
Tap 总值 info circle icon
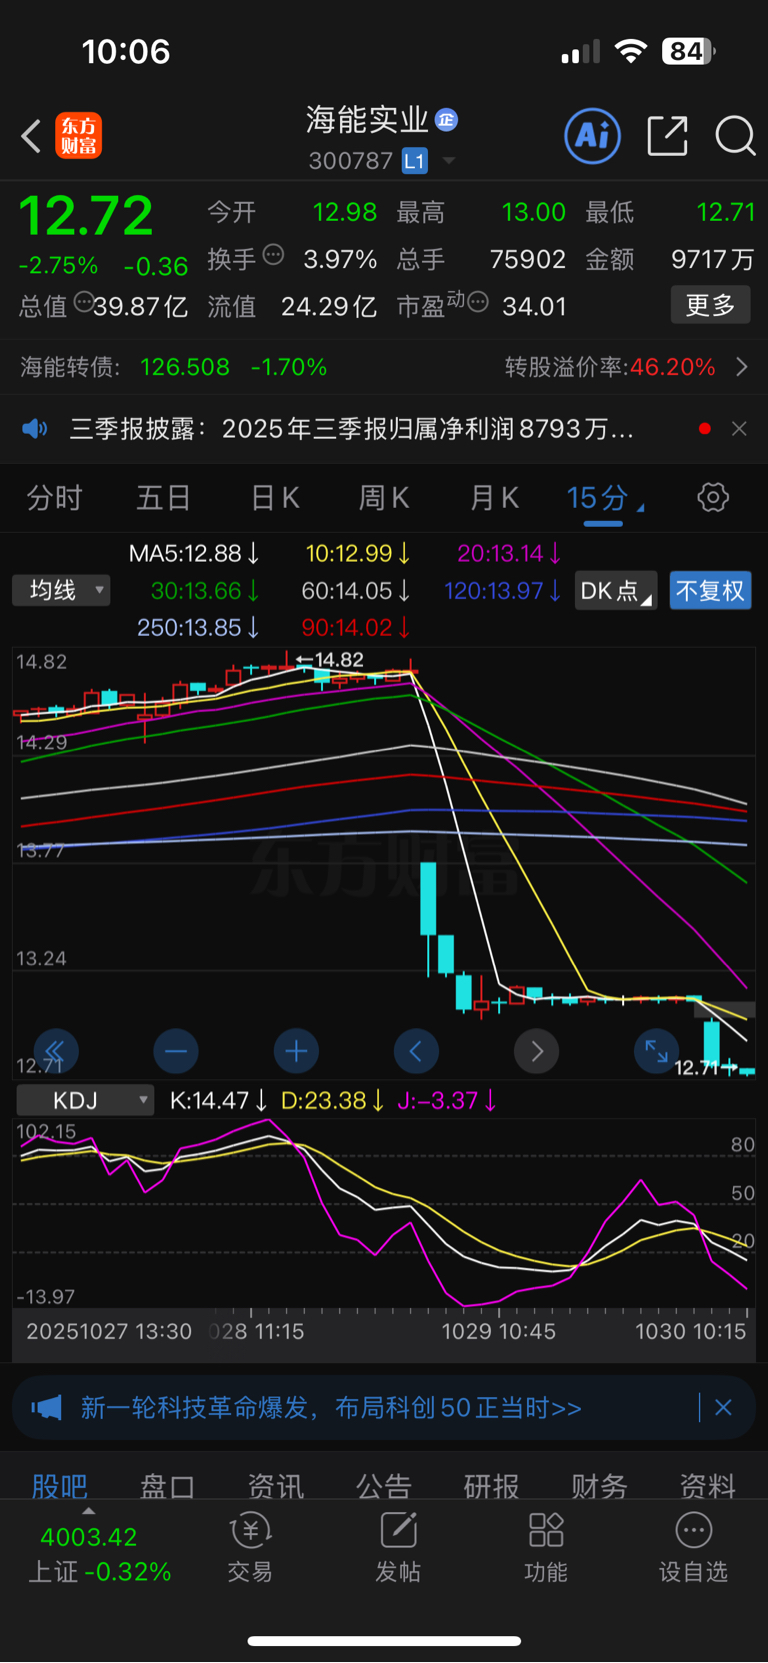[84, 301]
